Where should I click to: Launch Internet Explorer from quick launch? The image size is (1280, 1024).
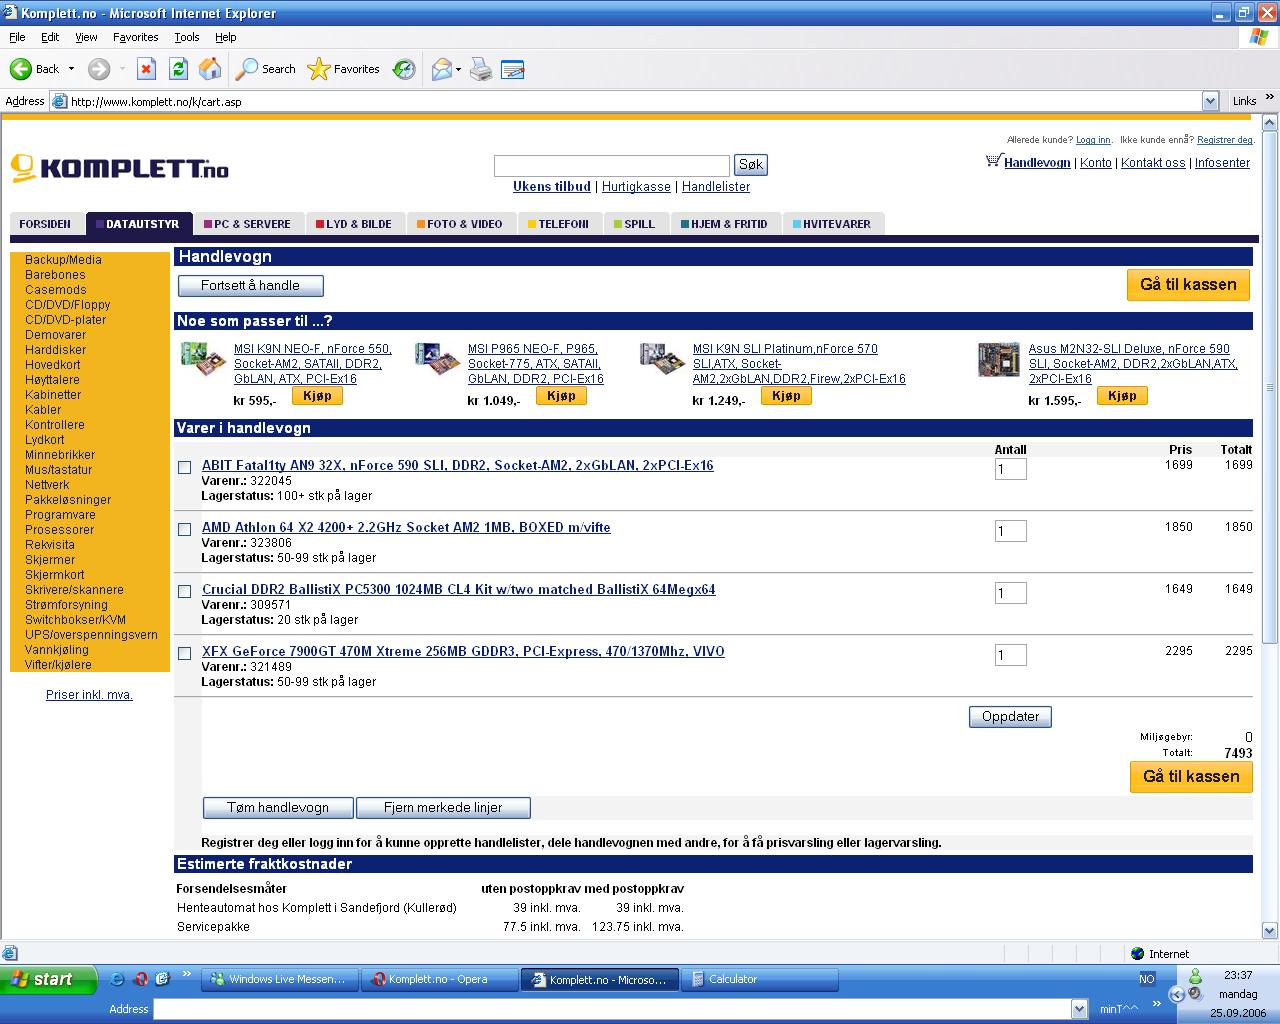(117, 979)
